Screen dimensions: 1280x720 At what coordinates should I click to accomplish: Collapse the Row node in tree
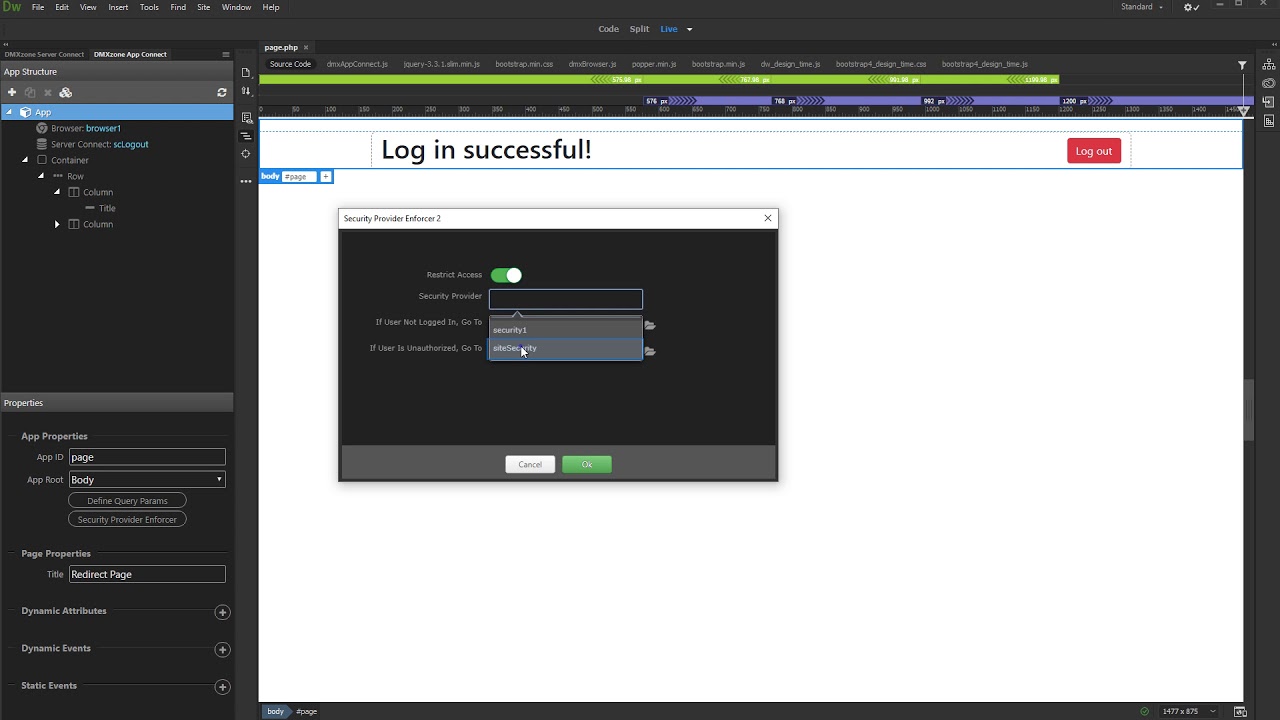click(x=41, y=176)
